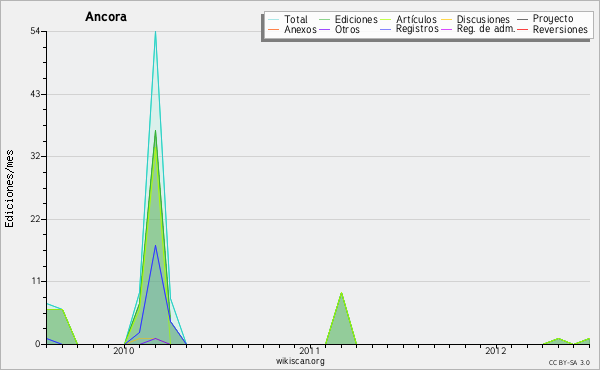Click the 2012 x-axis label
The width and height of the screenshot is (600, 370).
click(496, 351)
